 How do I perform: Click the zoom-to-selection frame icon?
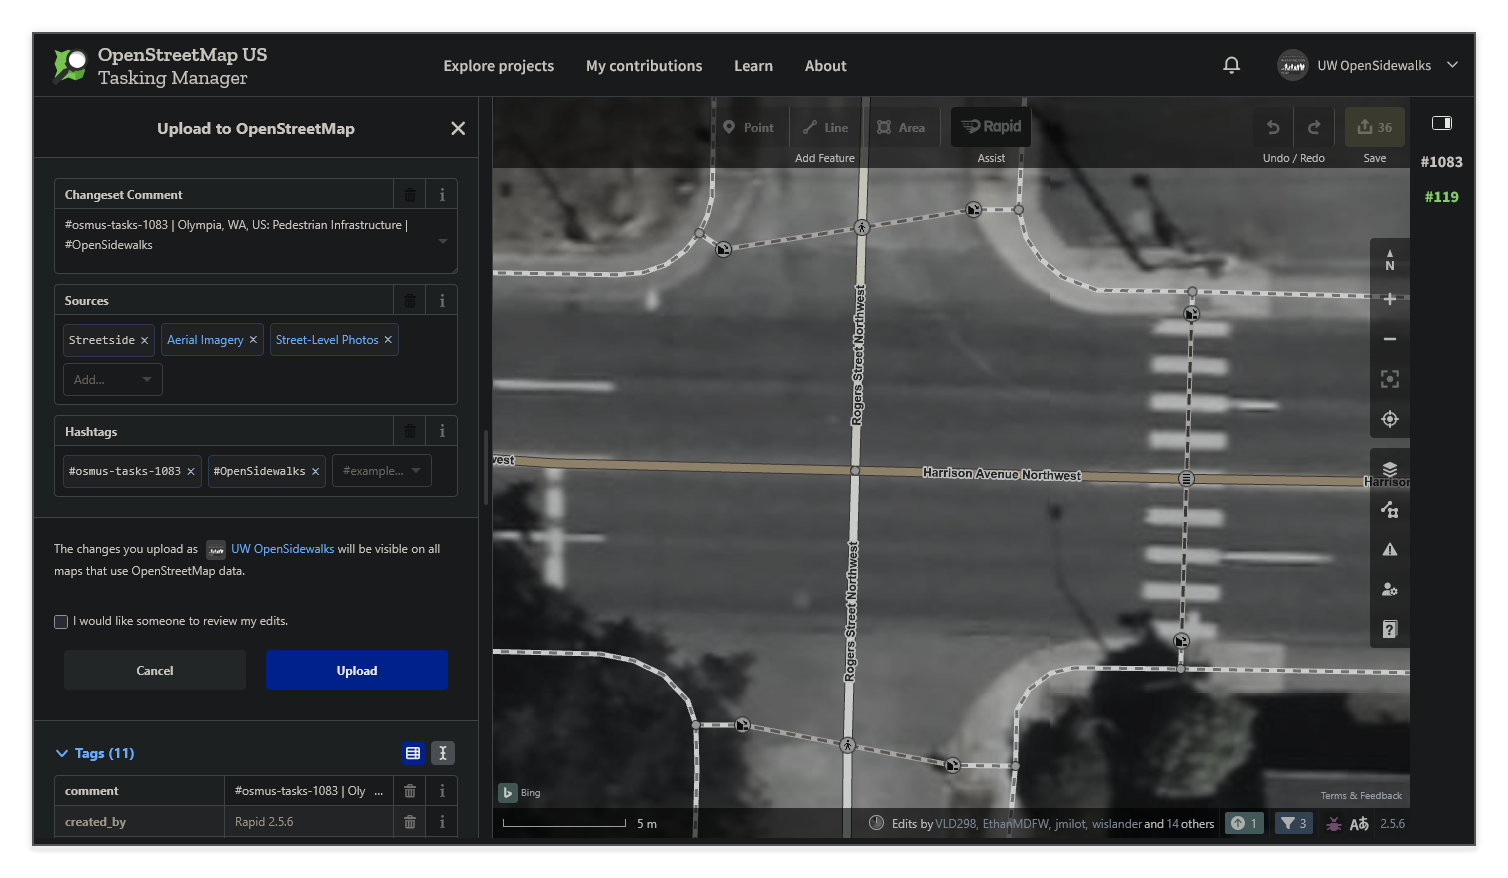[x=1389, y=379]
